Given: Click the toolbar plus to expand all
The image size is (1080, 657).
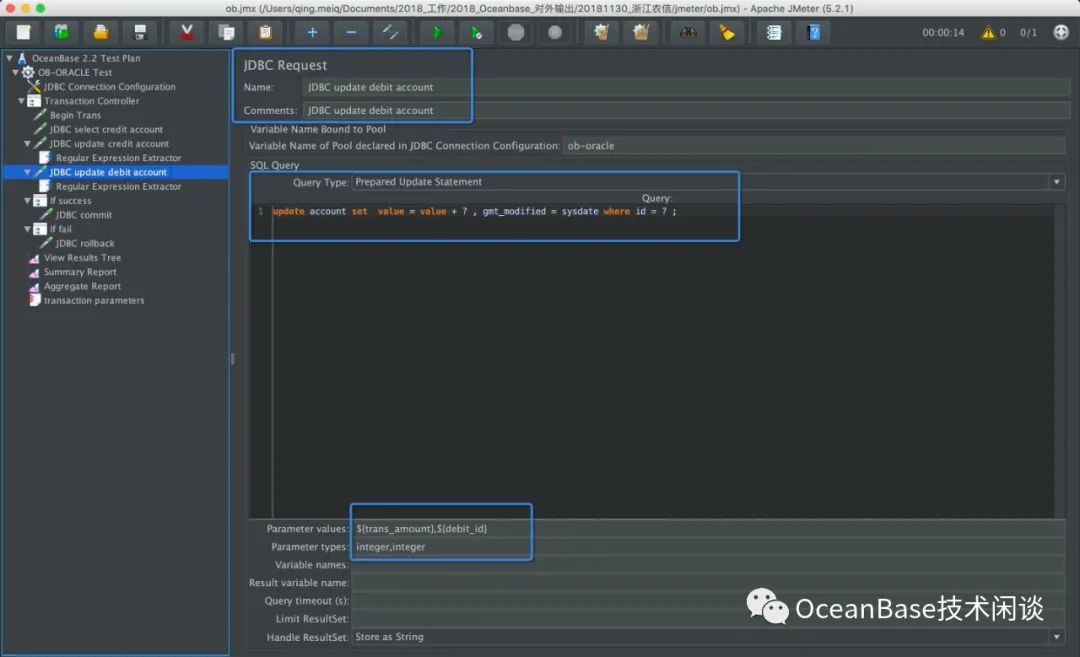Looking at the screenshot, I should click(312, 32).
